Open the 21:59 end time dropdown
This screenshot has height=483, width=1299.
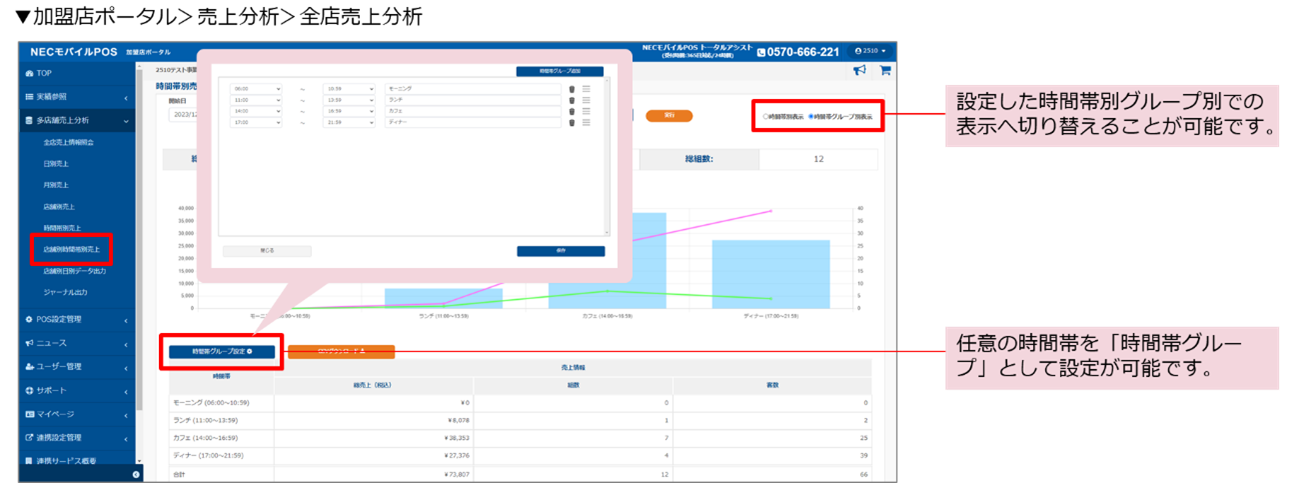point(349,124)
